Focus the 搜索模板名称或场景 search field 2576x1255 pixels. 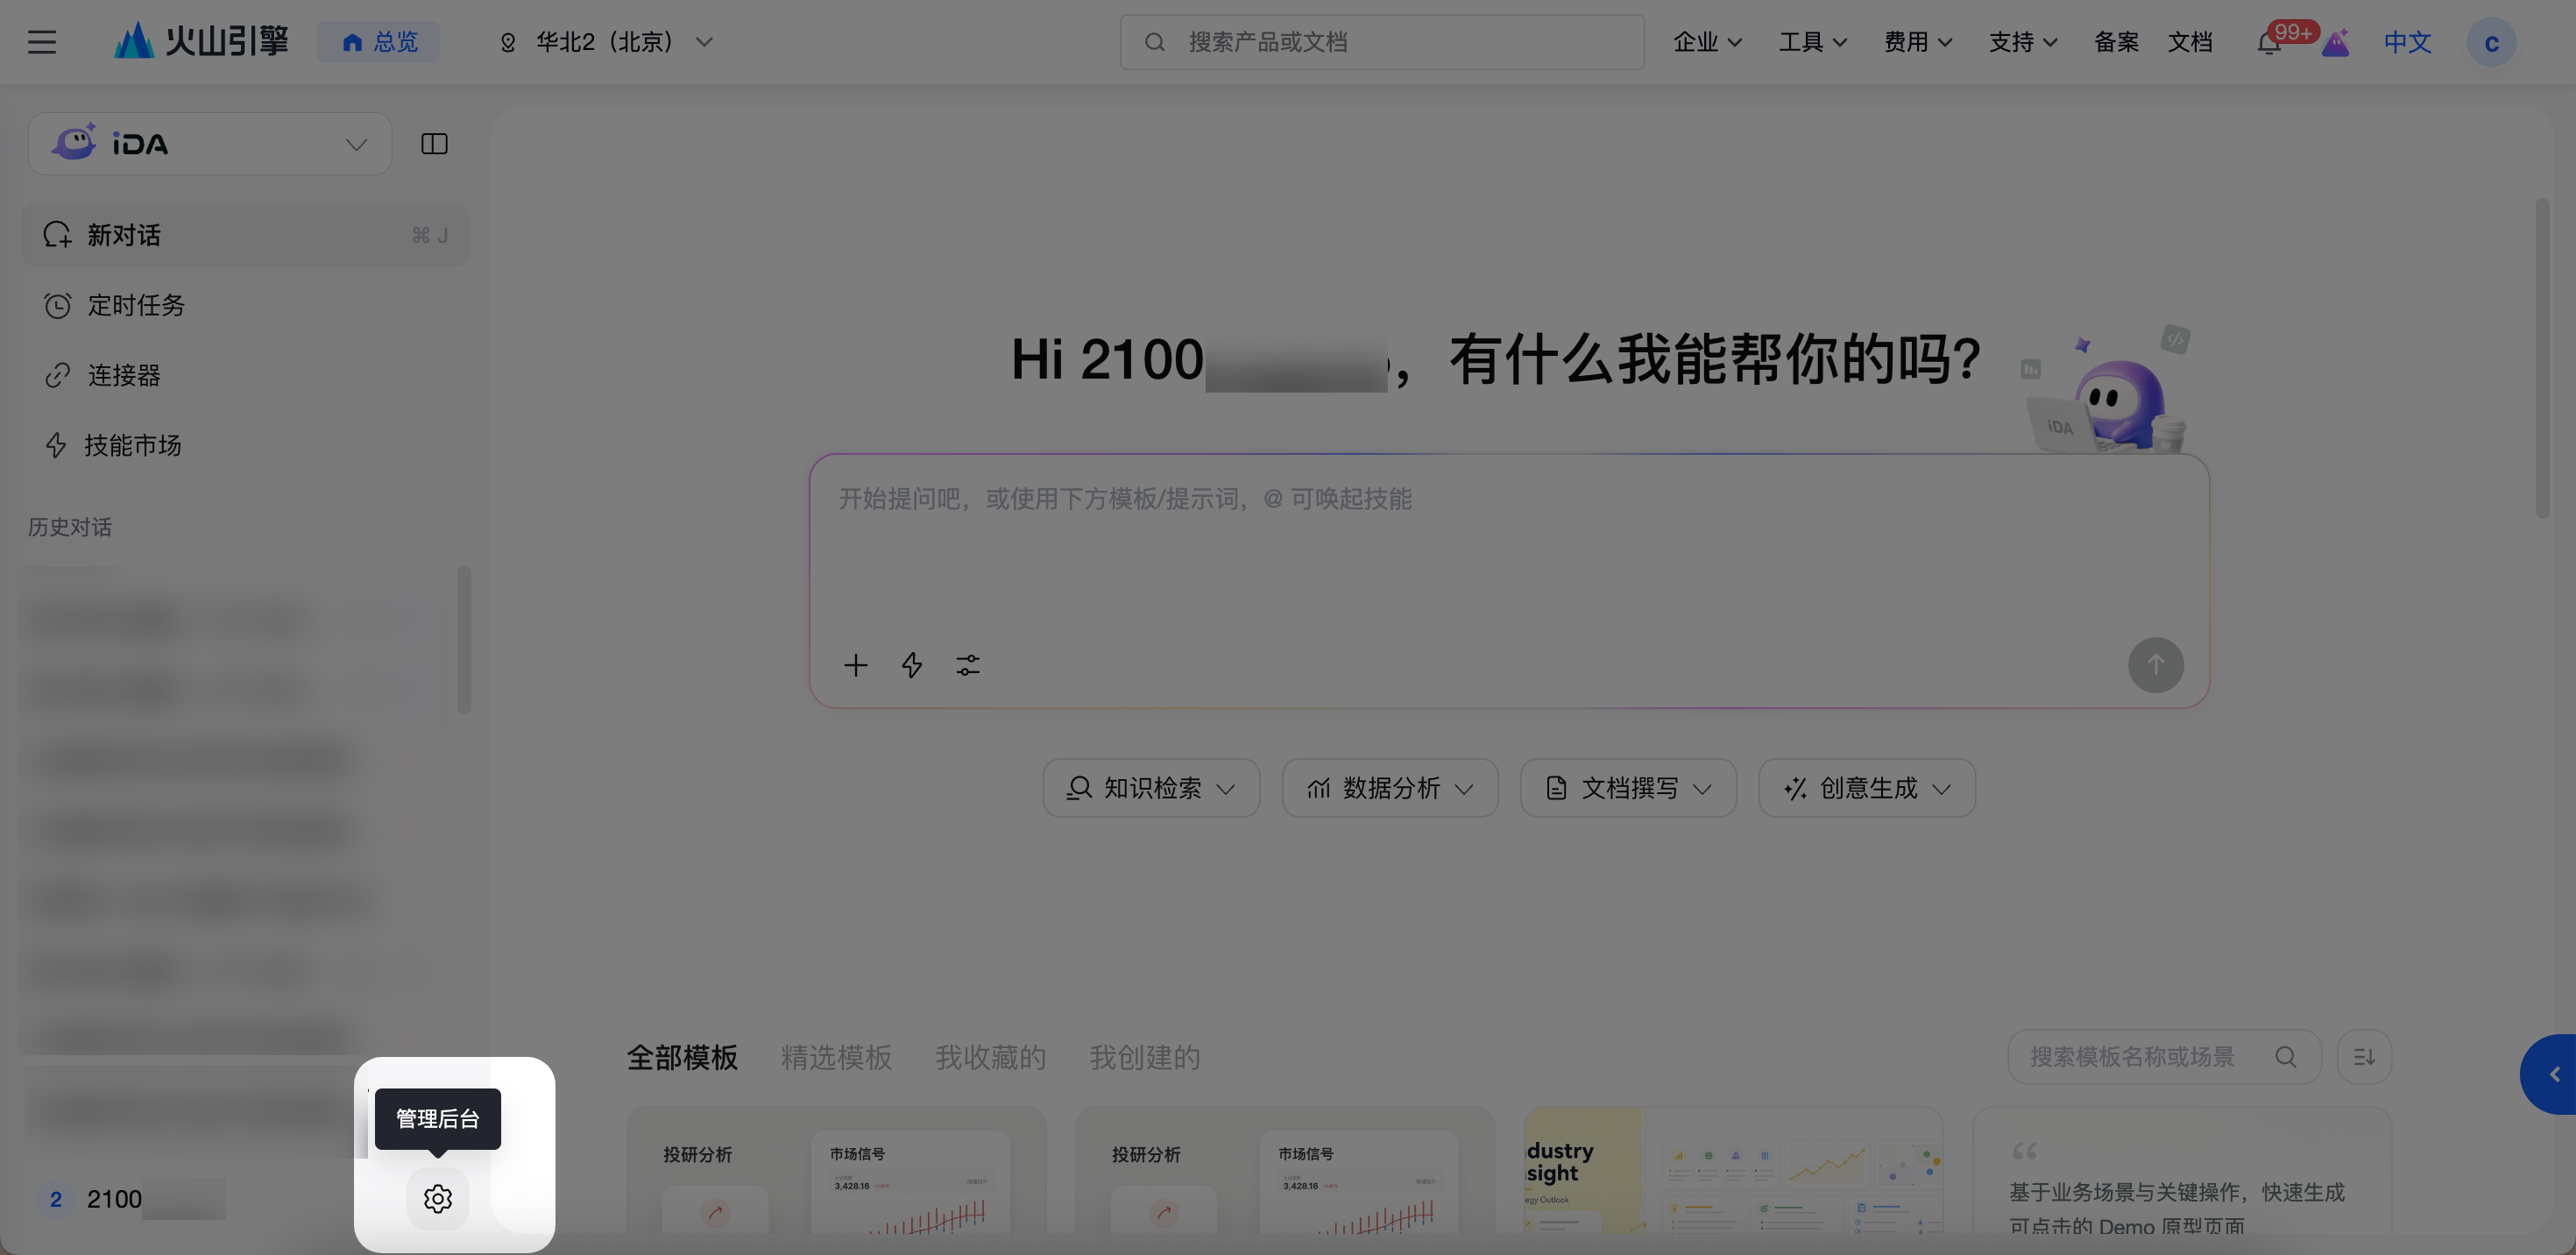point(2163,1056)
